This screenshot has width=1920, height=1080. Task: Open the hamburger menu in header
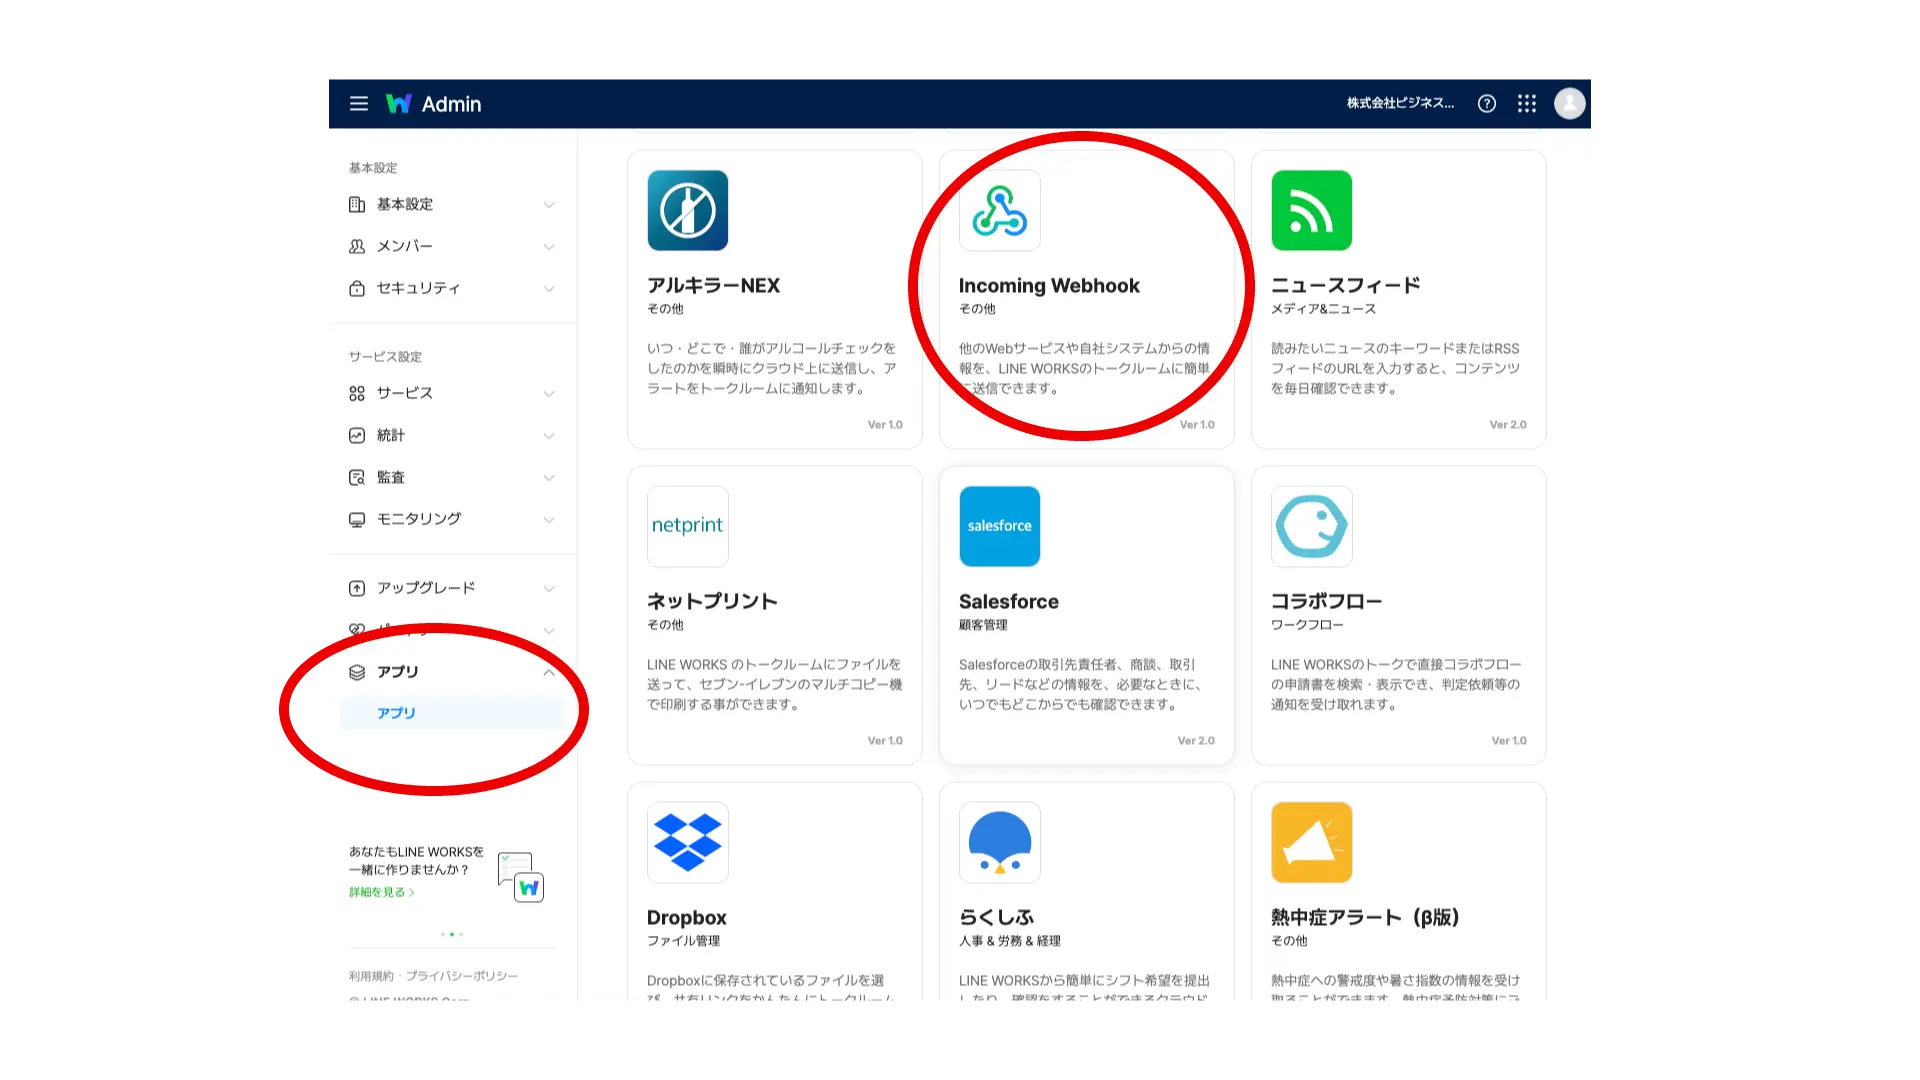(x=359, y=104)
